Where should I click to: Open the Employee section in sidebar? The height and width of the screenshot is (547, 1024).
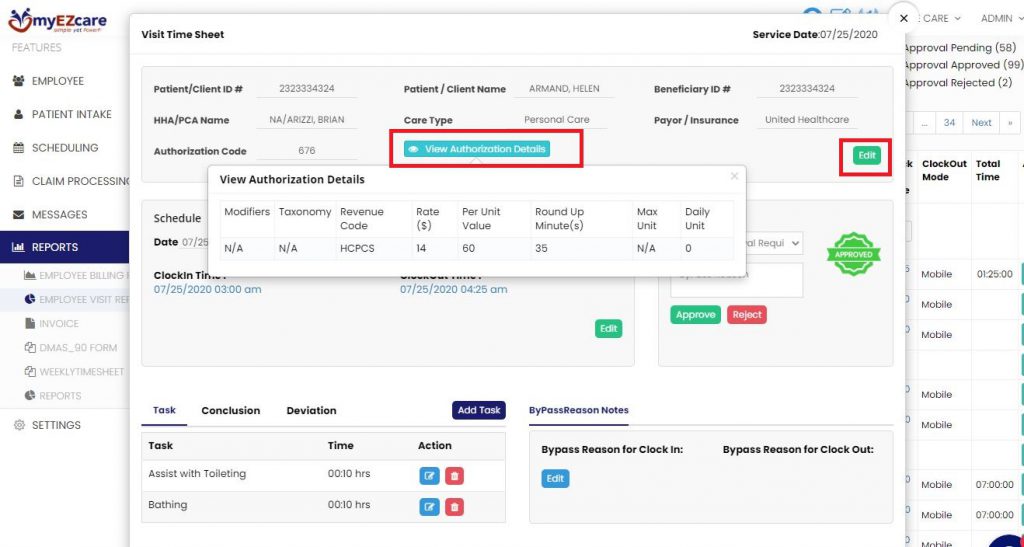(x=57, y=81)
